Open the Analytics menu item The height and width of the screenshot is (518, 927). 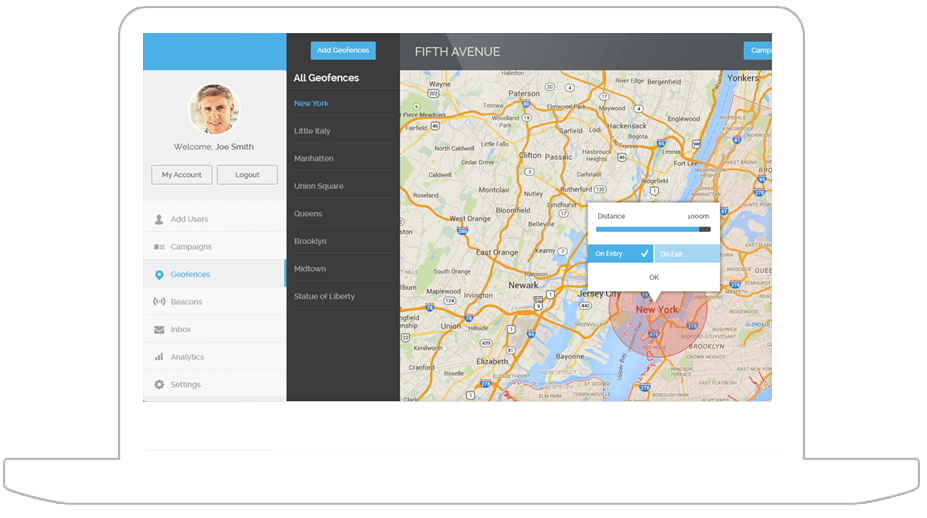click(215, 357)
